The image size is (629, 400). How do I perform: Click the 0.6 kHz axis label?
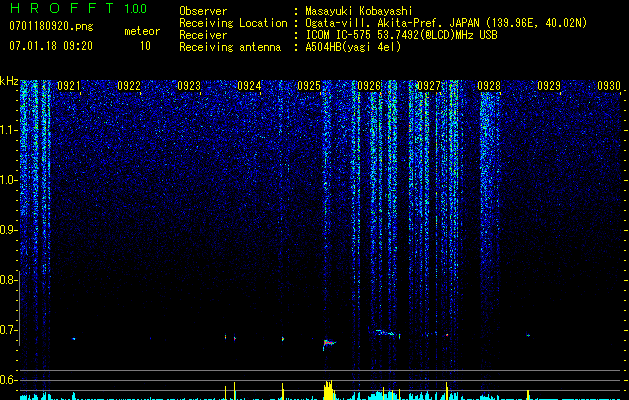(7, 380)
